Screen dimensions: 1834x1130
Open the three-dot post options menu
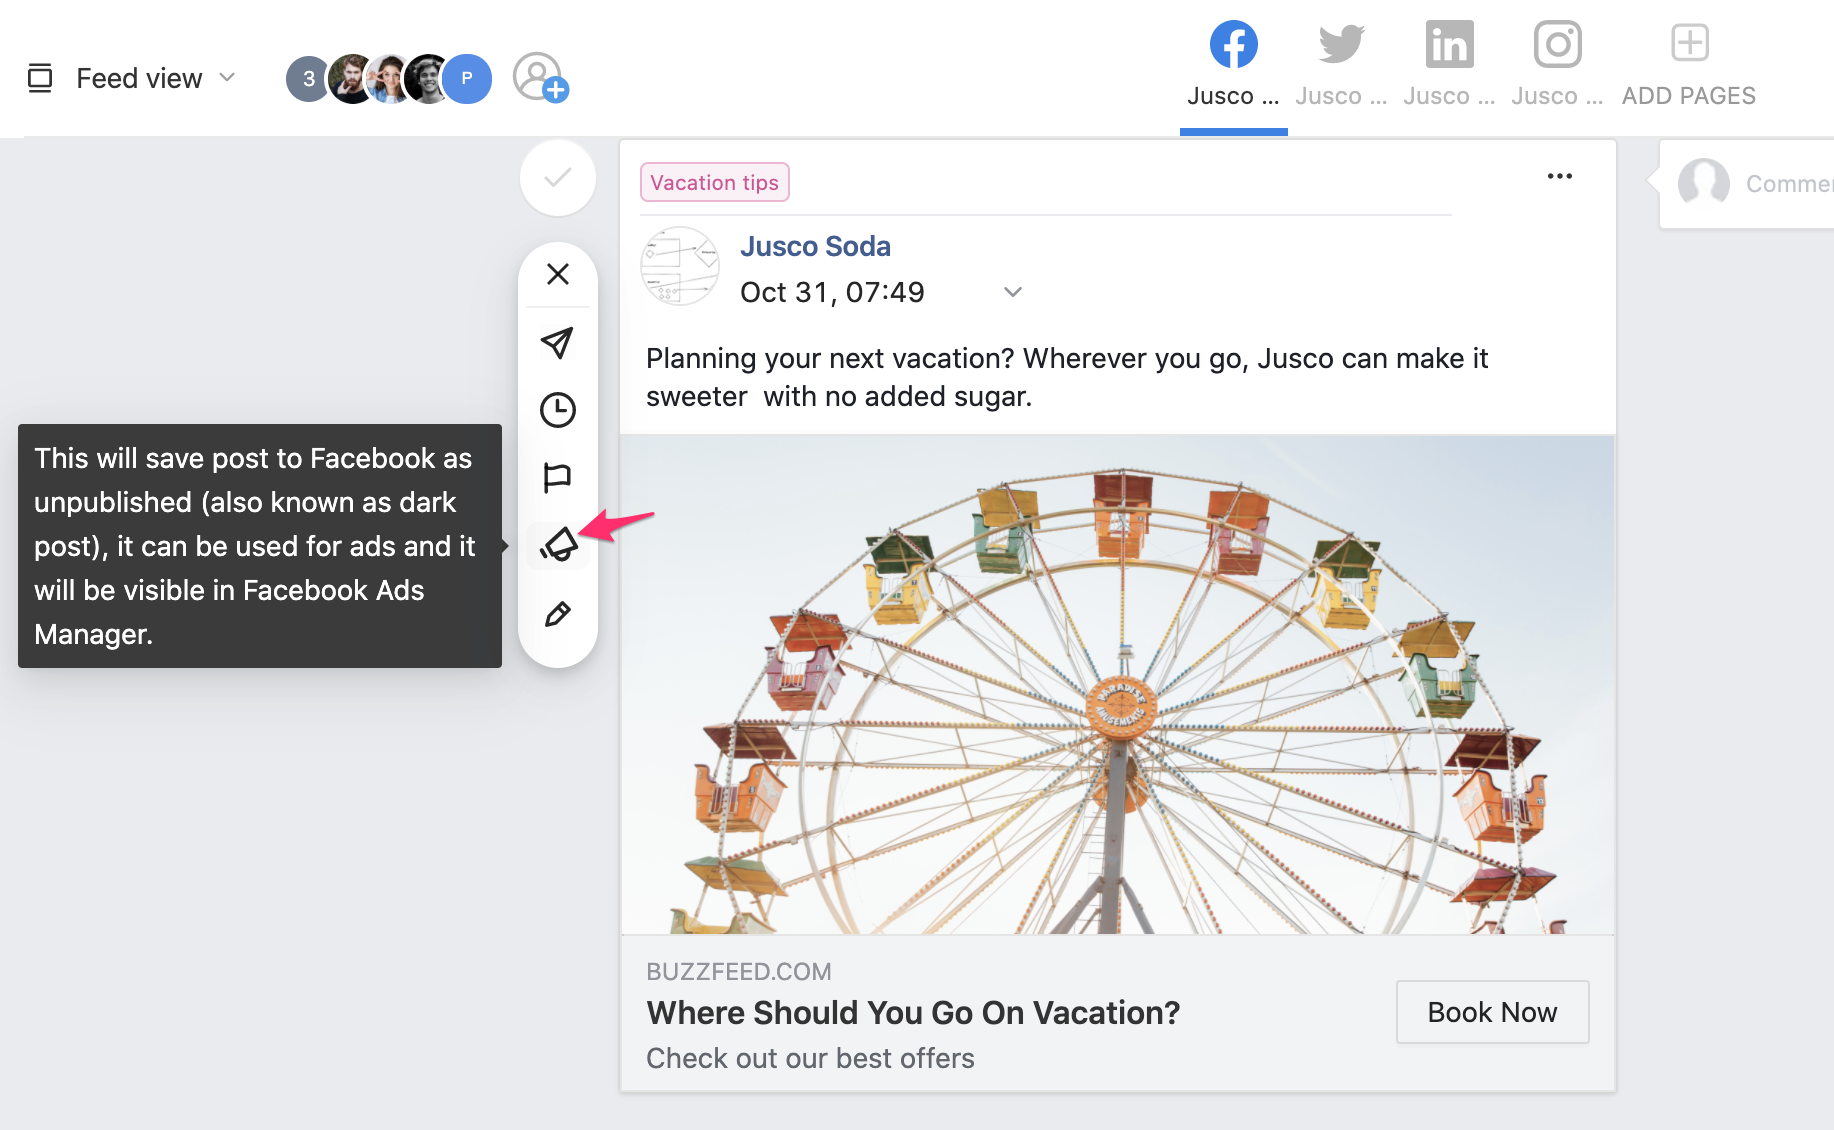[1559, 177]
